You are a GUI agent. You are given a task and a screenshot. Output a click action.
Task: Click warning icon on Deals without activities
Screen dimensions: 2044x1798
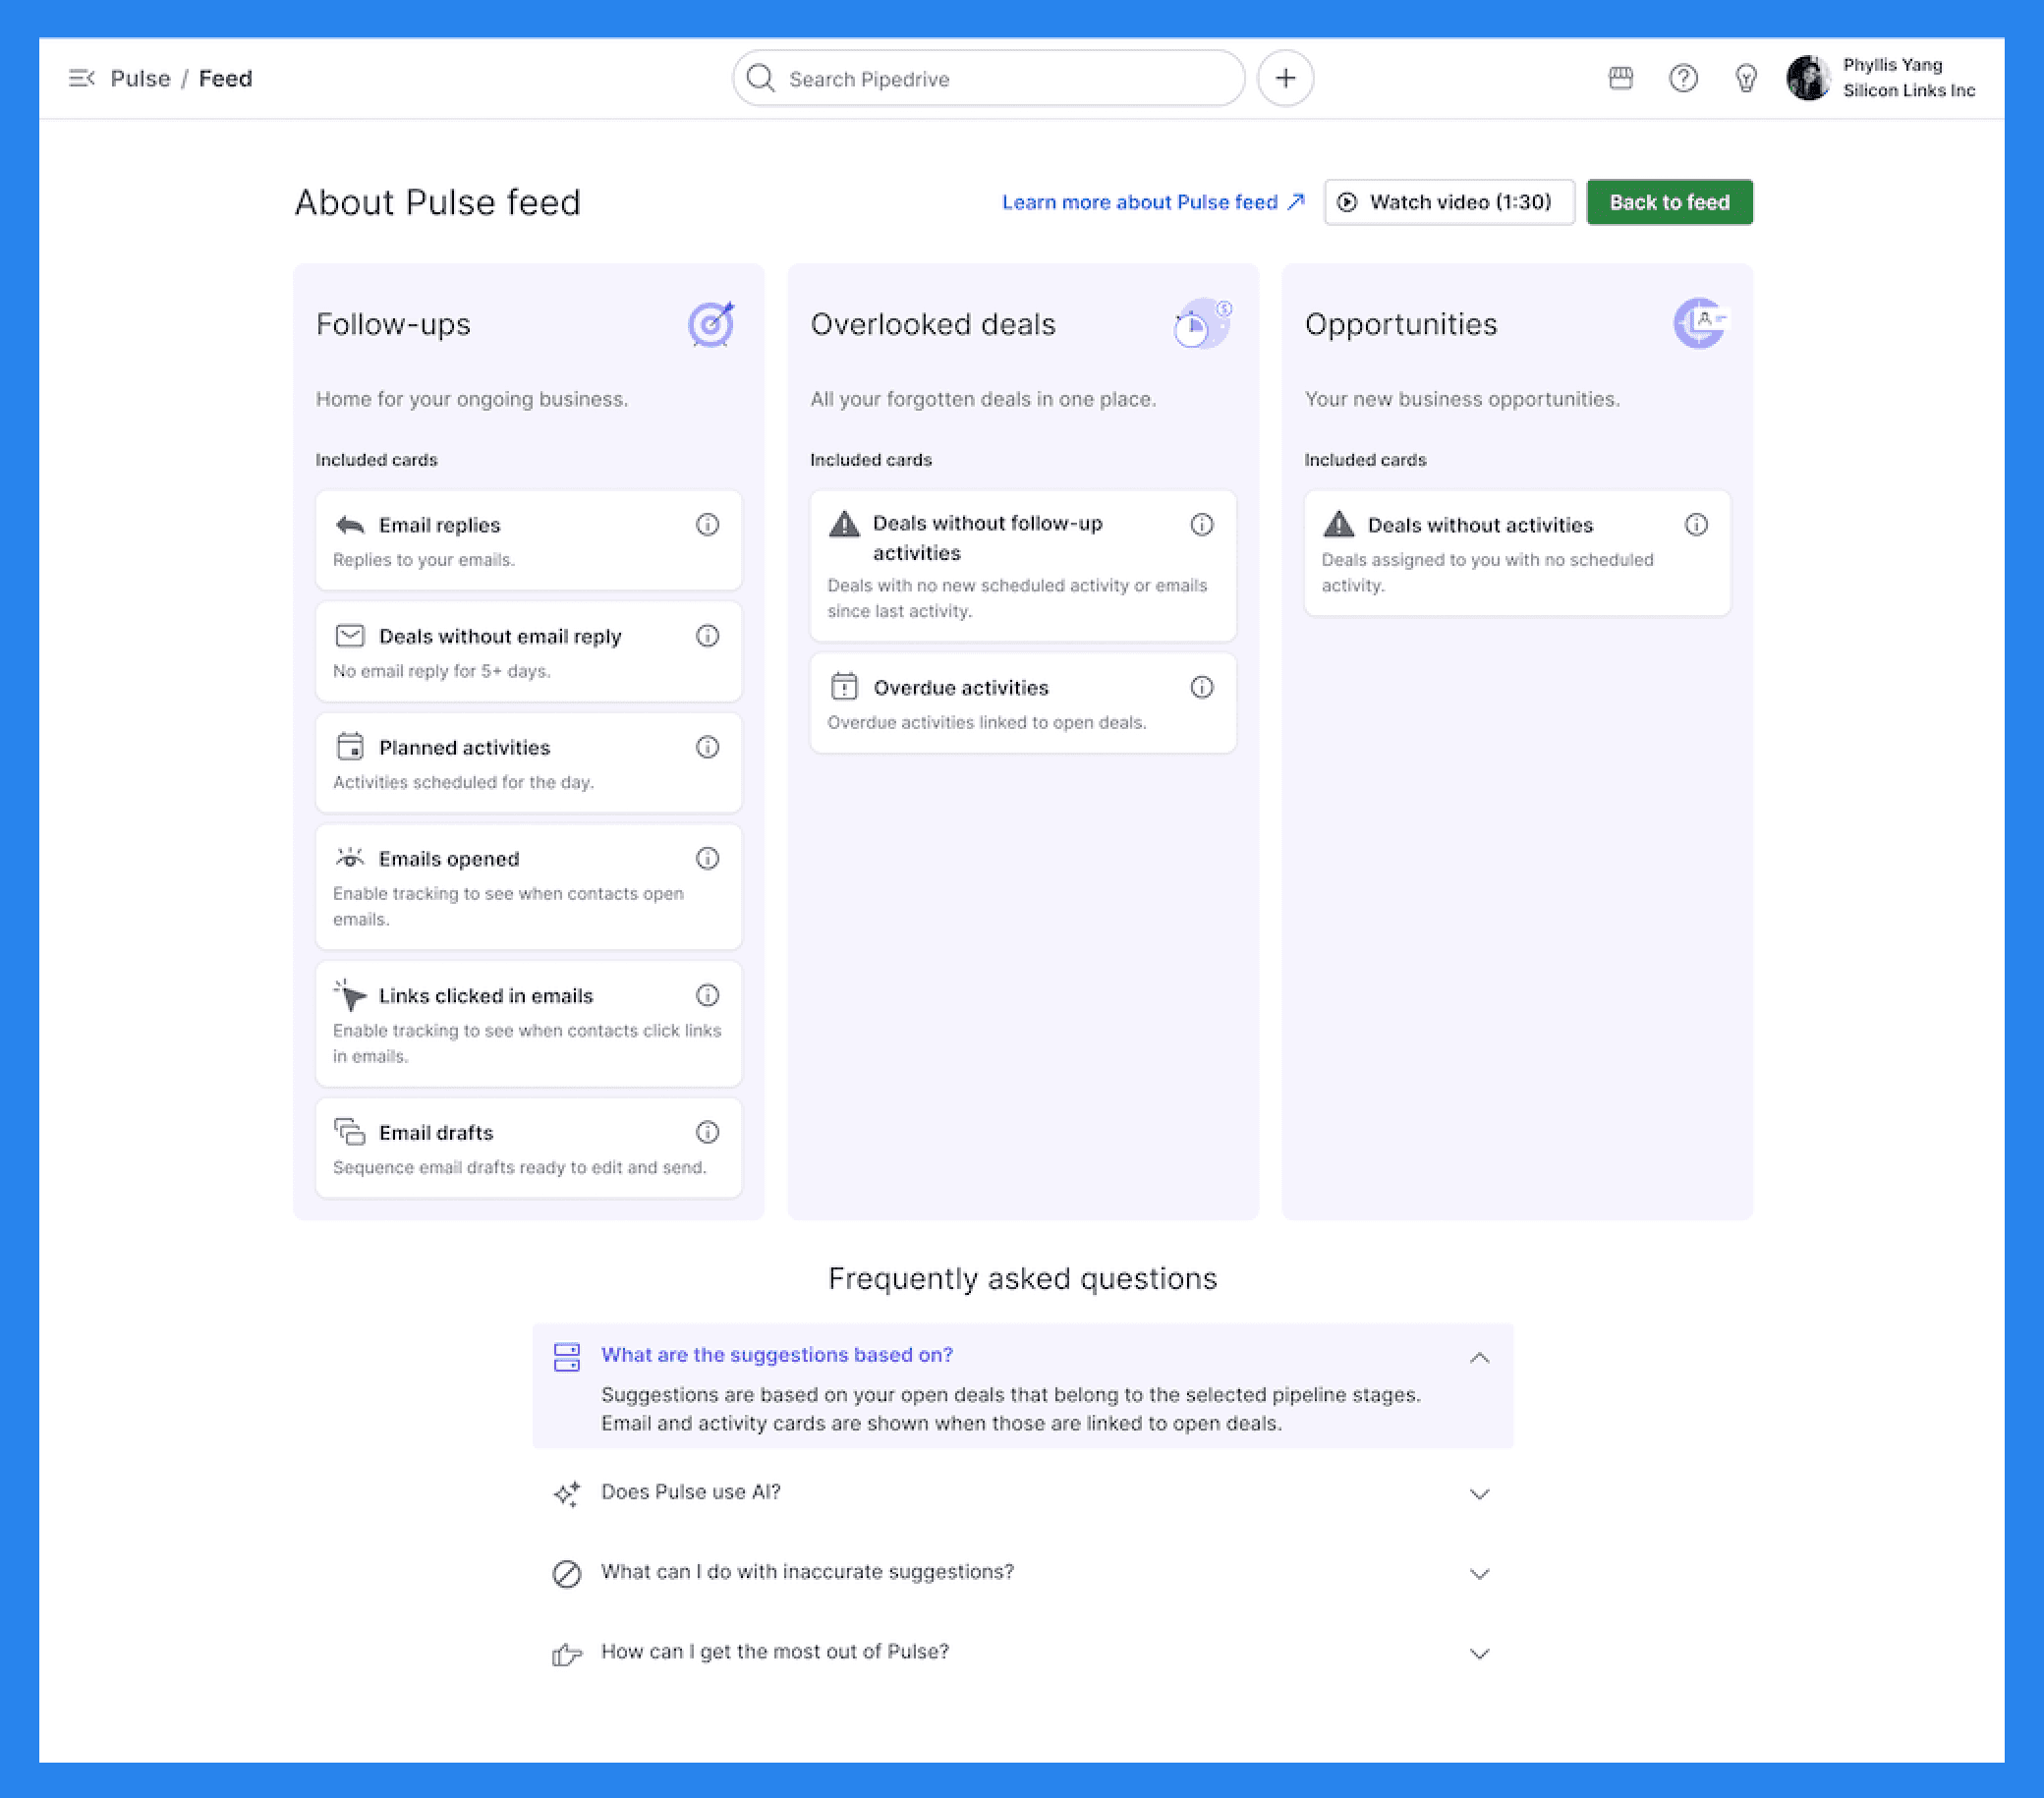(1339, 524)
